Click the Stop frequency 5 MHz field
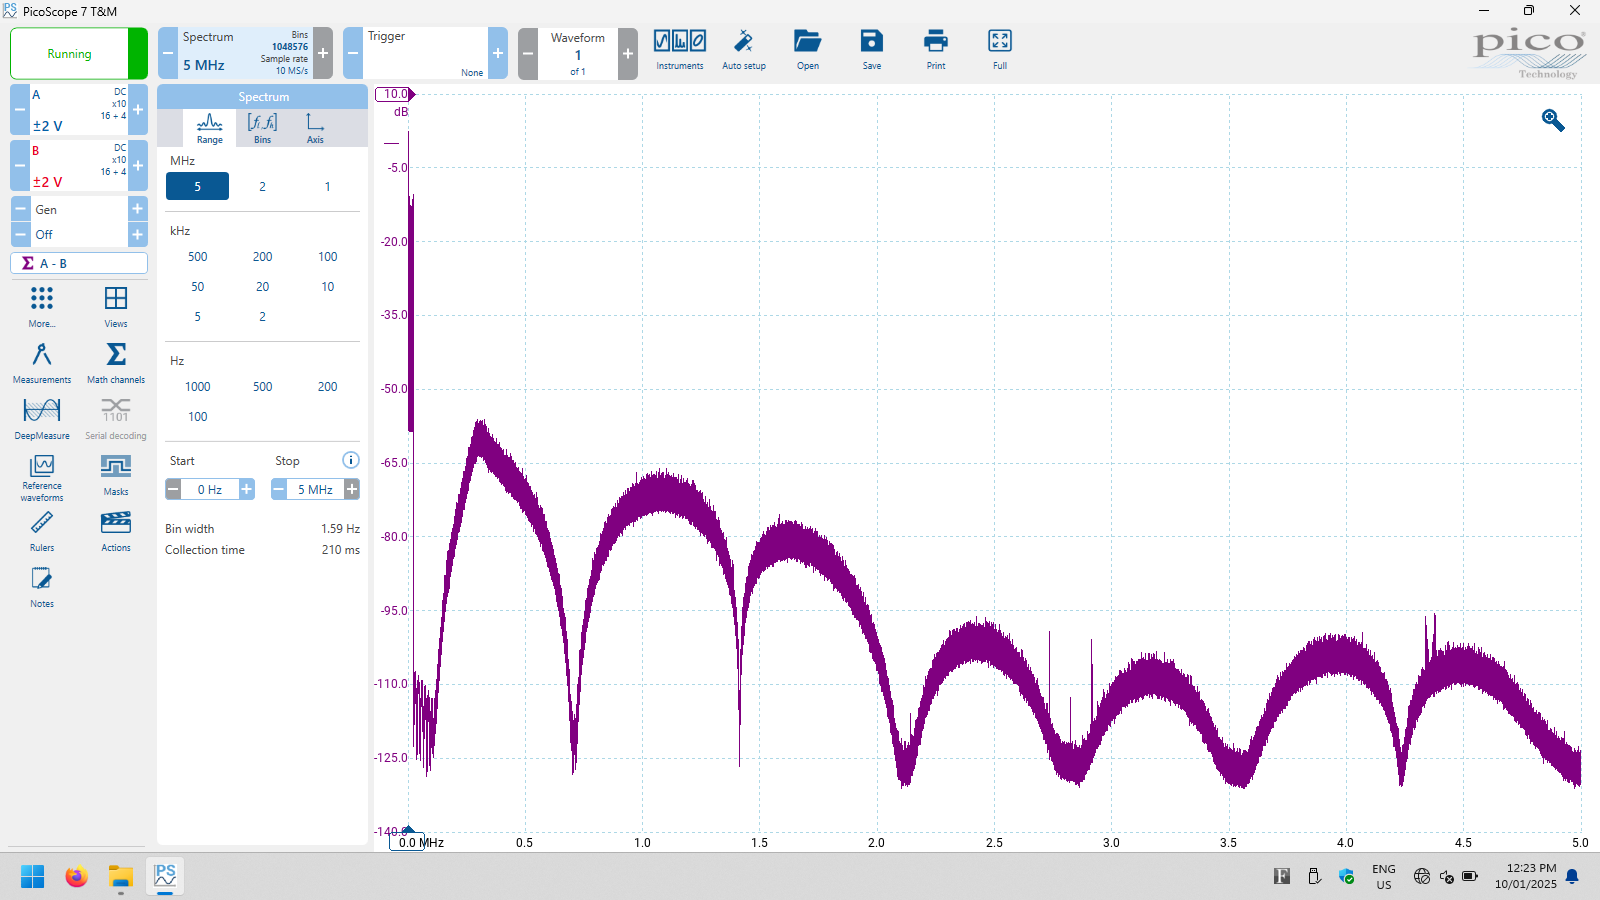This screenshot has width=1600, height=900. coord(315,489)
